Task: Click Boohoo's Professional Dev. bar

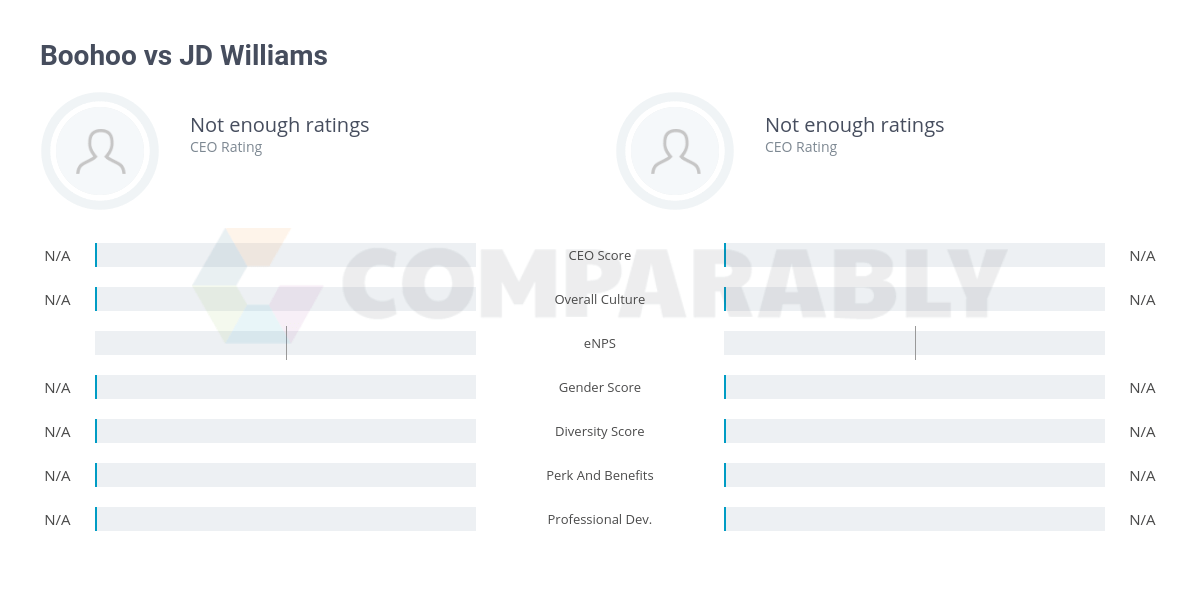Action: 286,519
